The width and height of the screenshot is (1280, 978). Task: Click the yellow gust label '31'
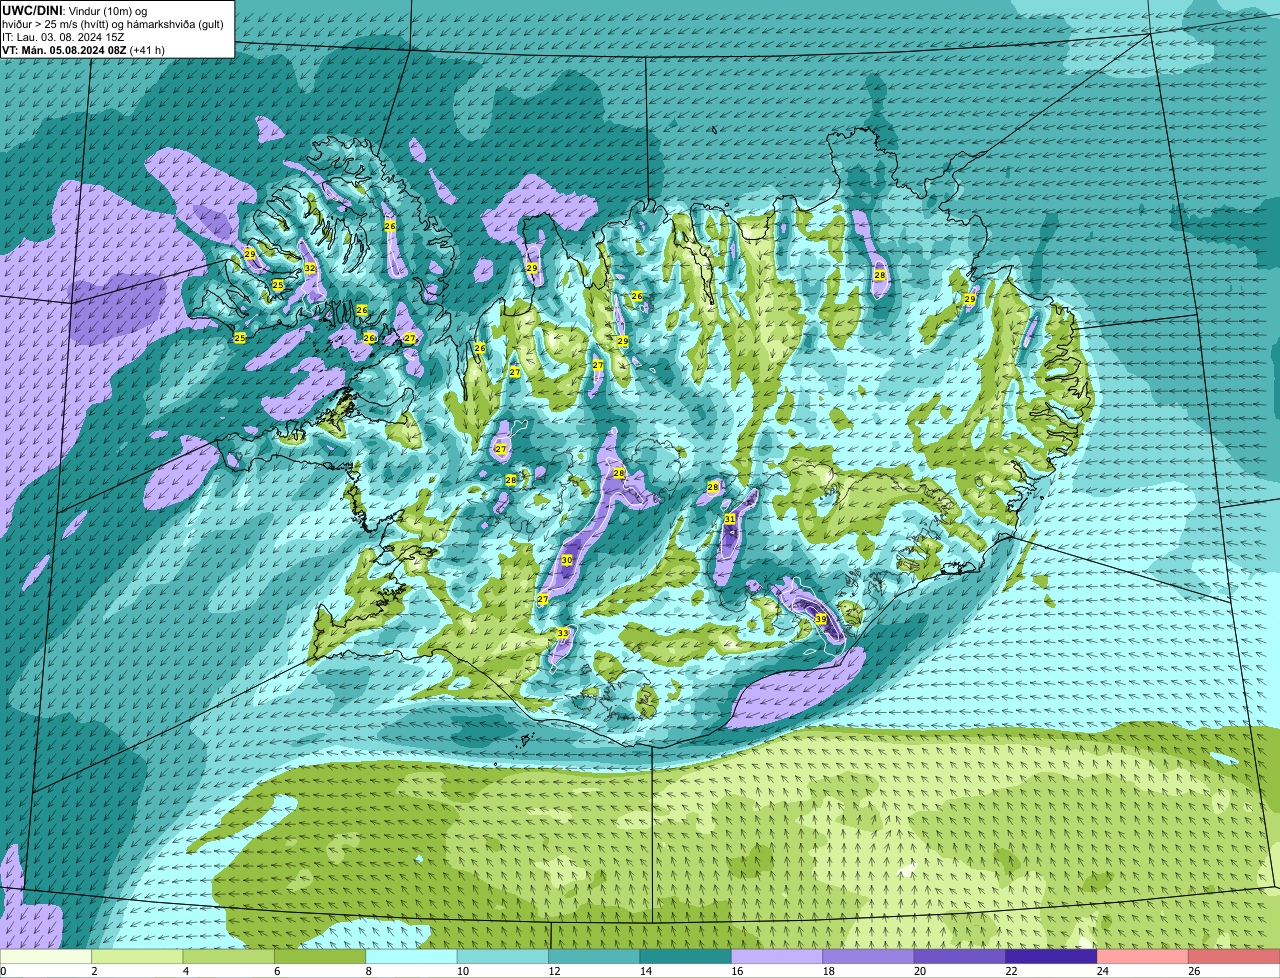(x=730, y=519)
